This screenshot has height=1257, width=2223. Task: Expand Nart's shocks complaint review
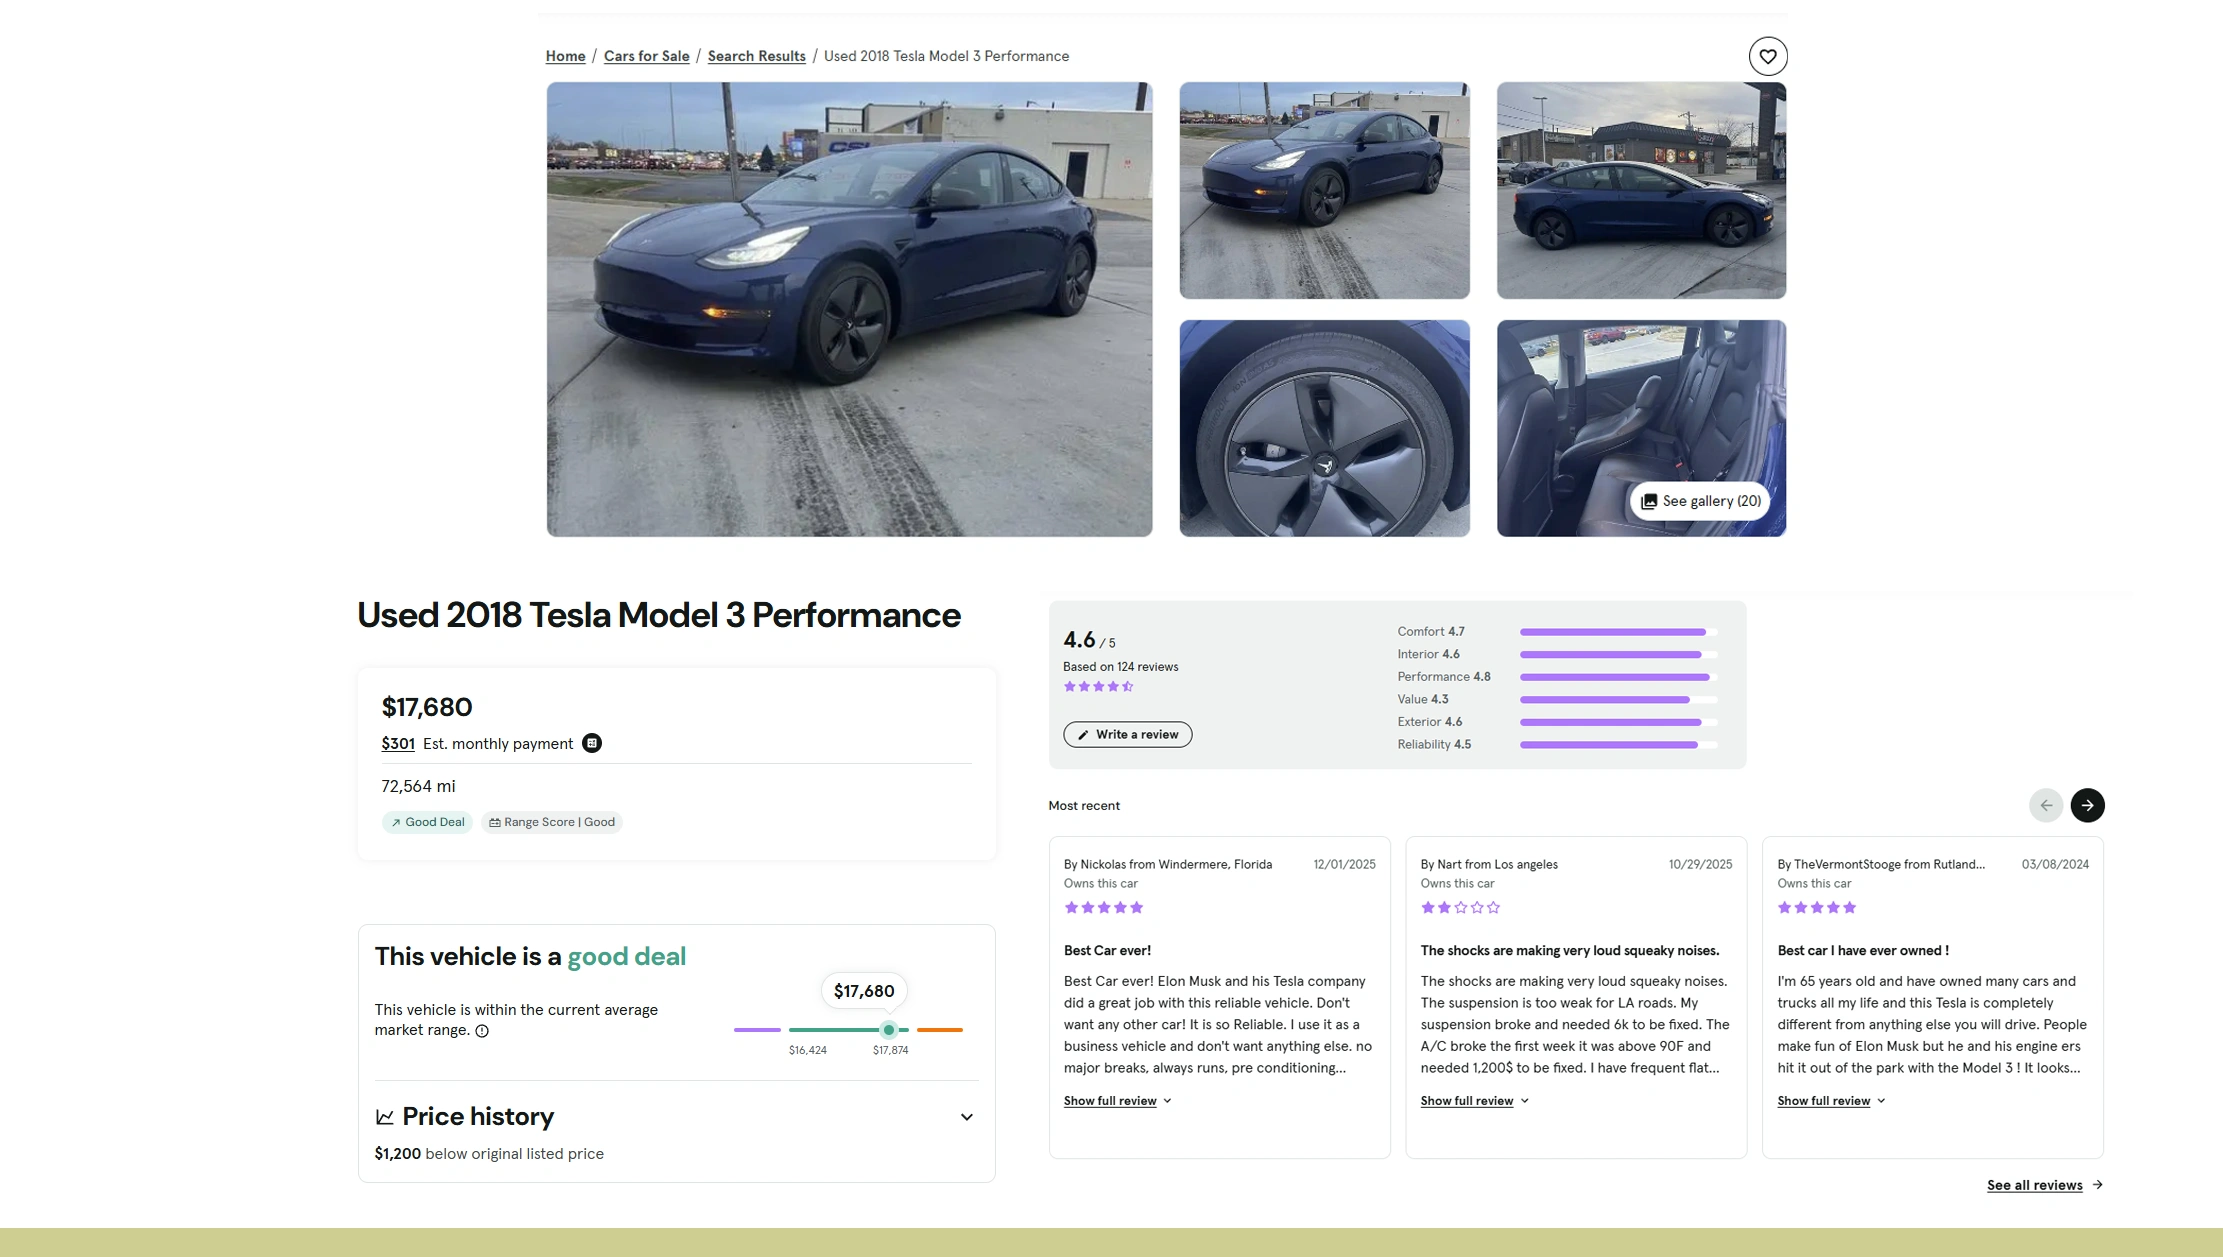pyautogui.click(x=1467, y=1100)
